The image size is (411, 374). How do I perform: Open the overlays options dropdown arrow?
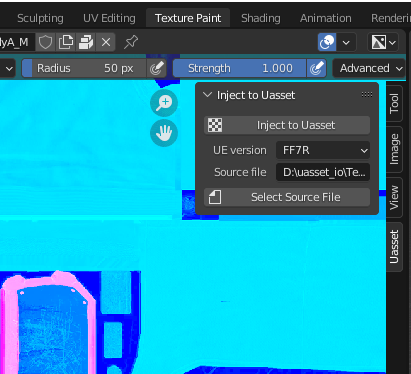pyautogui.click(x=346, y=42)
